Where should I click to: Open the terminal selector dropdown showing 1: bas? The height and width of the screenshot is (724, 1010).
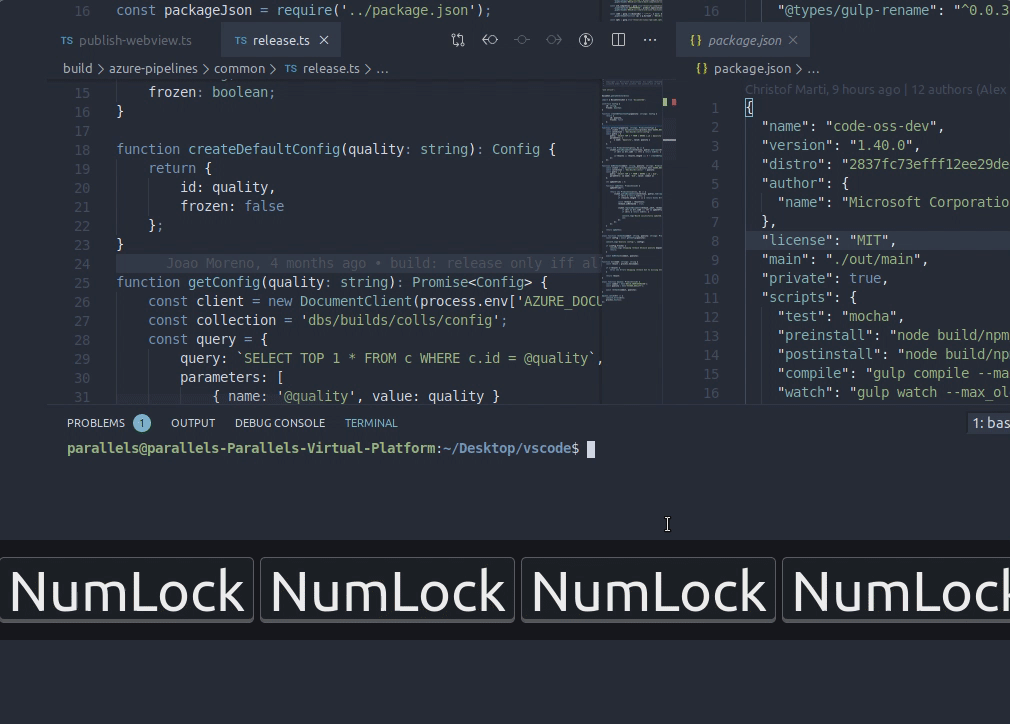point(989,423)
